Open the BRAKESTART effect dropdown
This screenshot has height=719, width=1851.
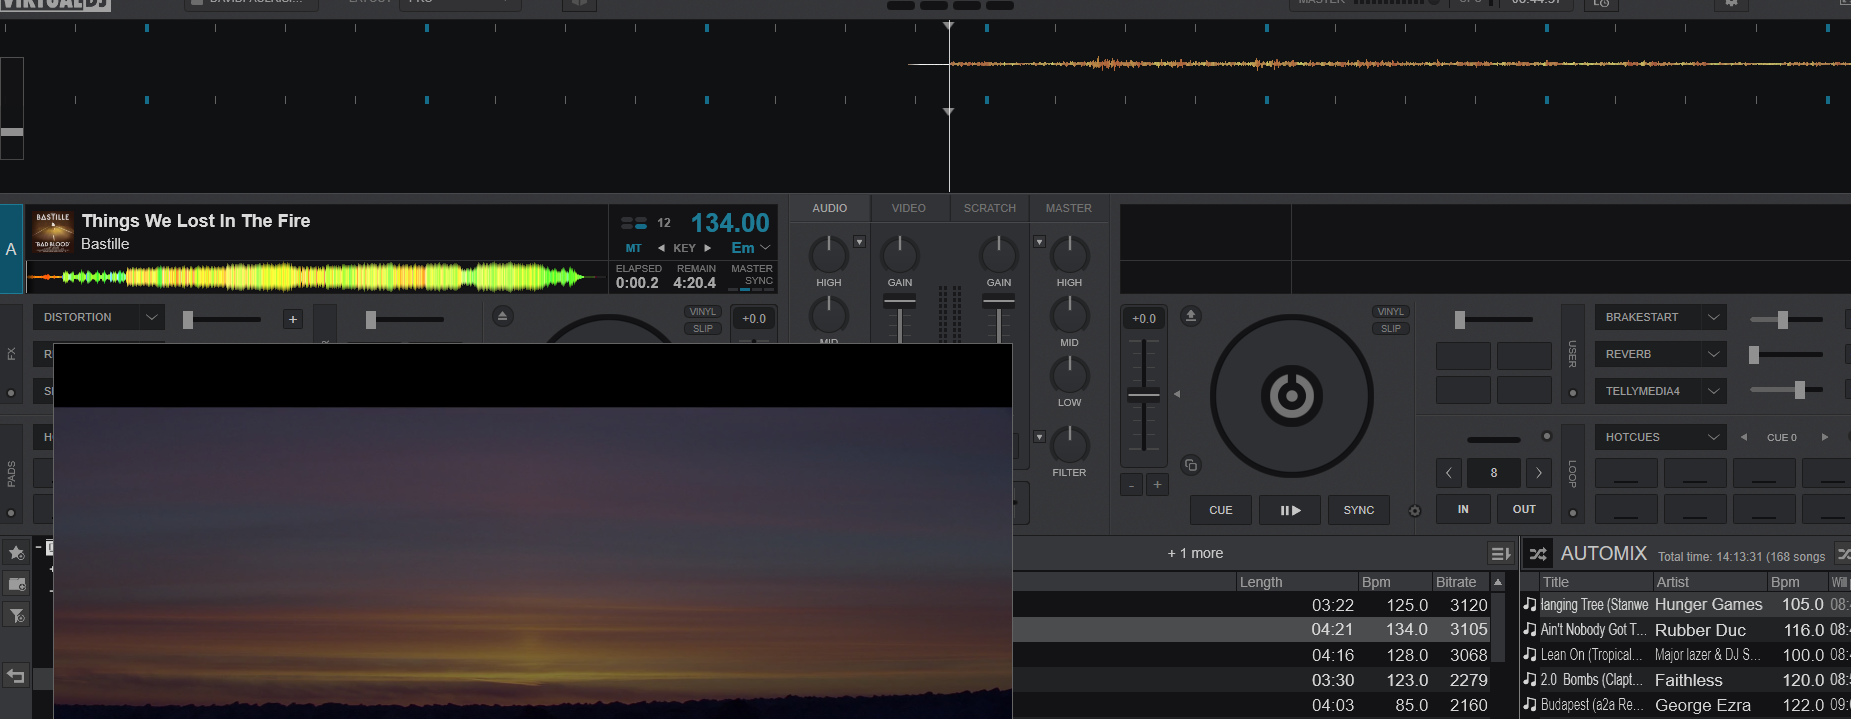coord(1714,317)
